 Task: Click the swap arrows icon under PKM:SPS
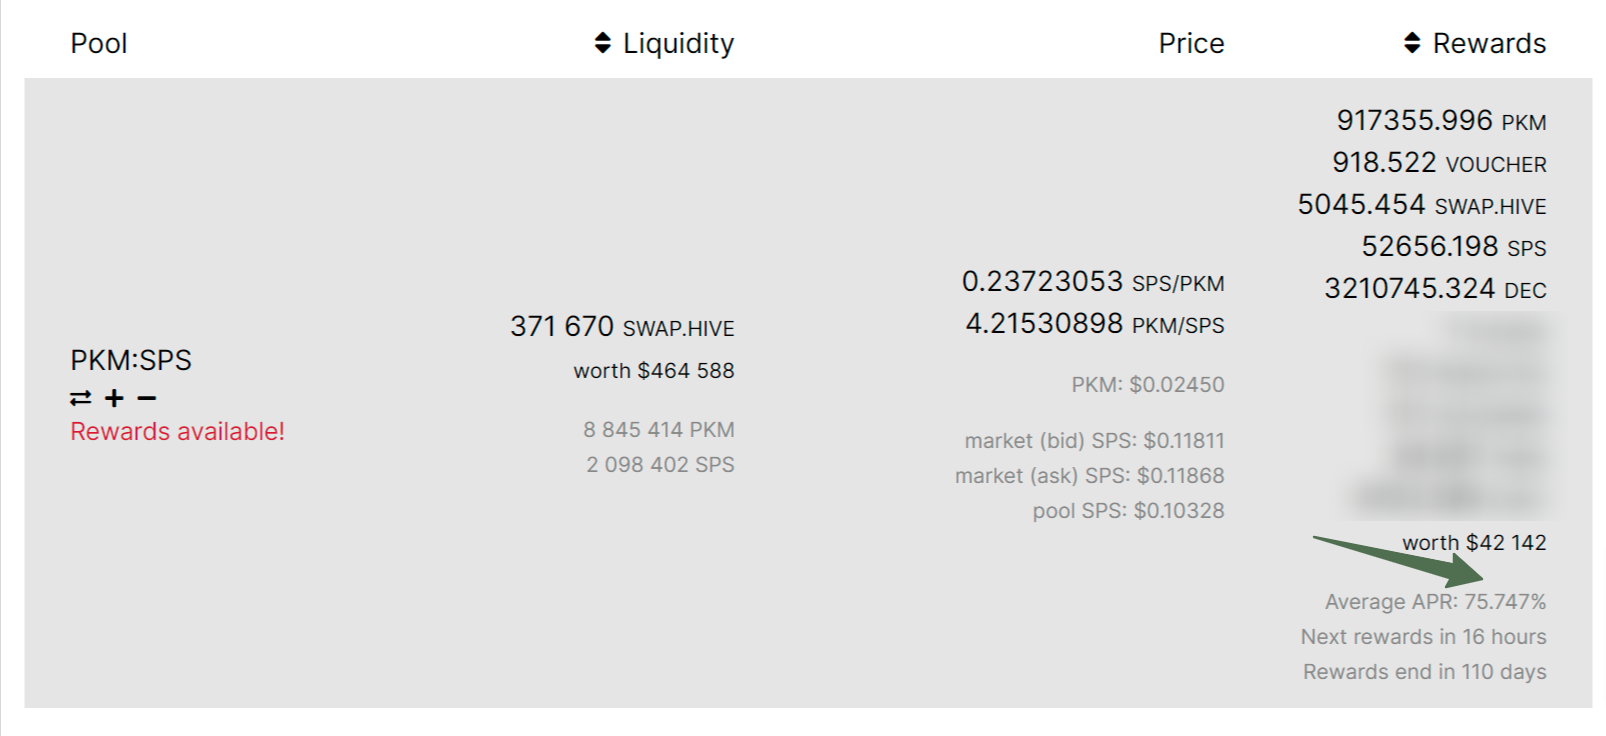pyautogui.click(x=80, y=398)
